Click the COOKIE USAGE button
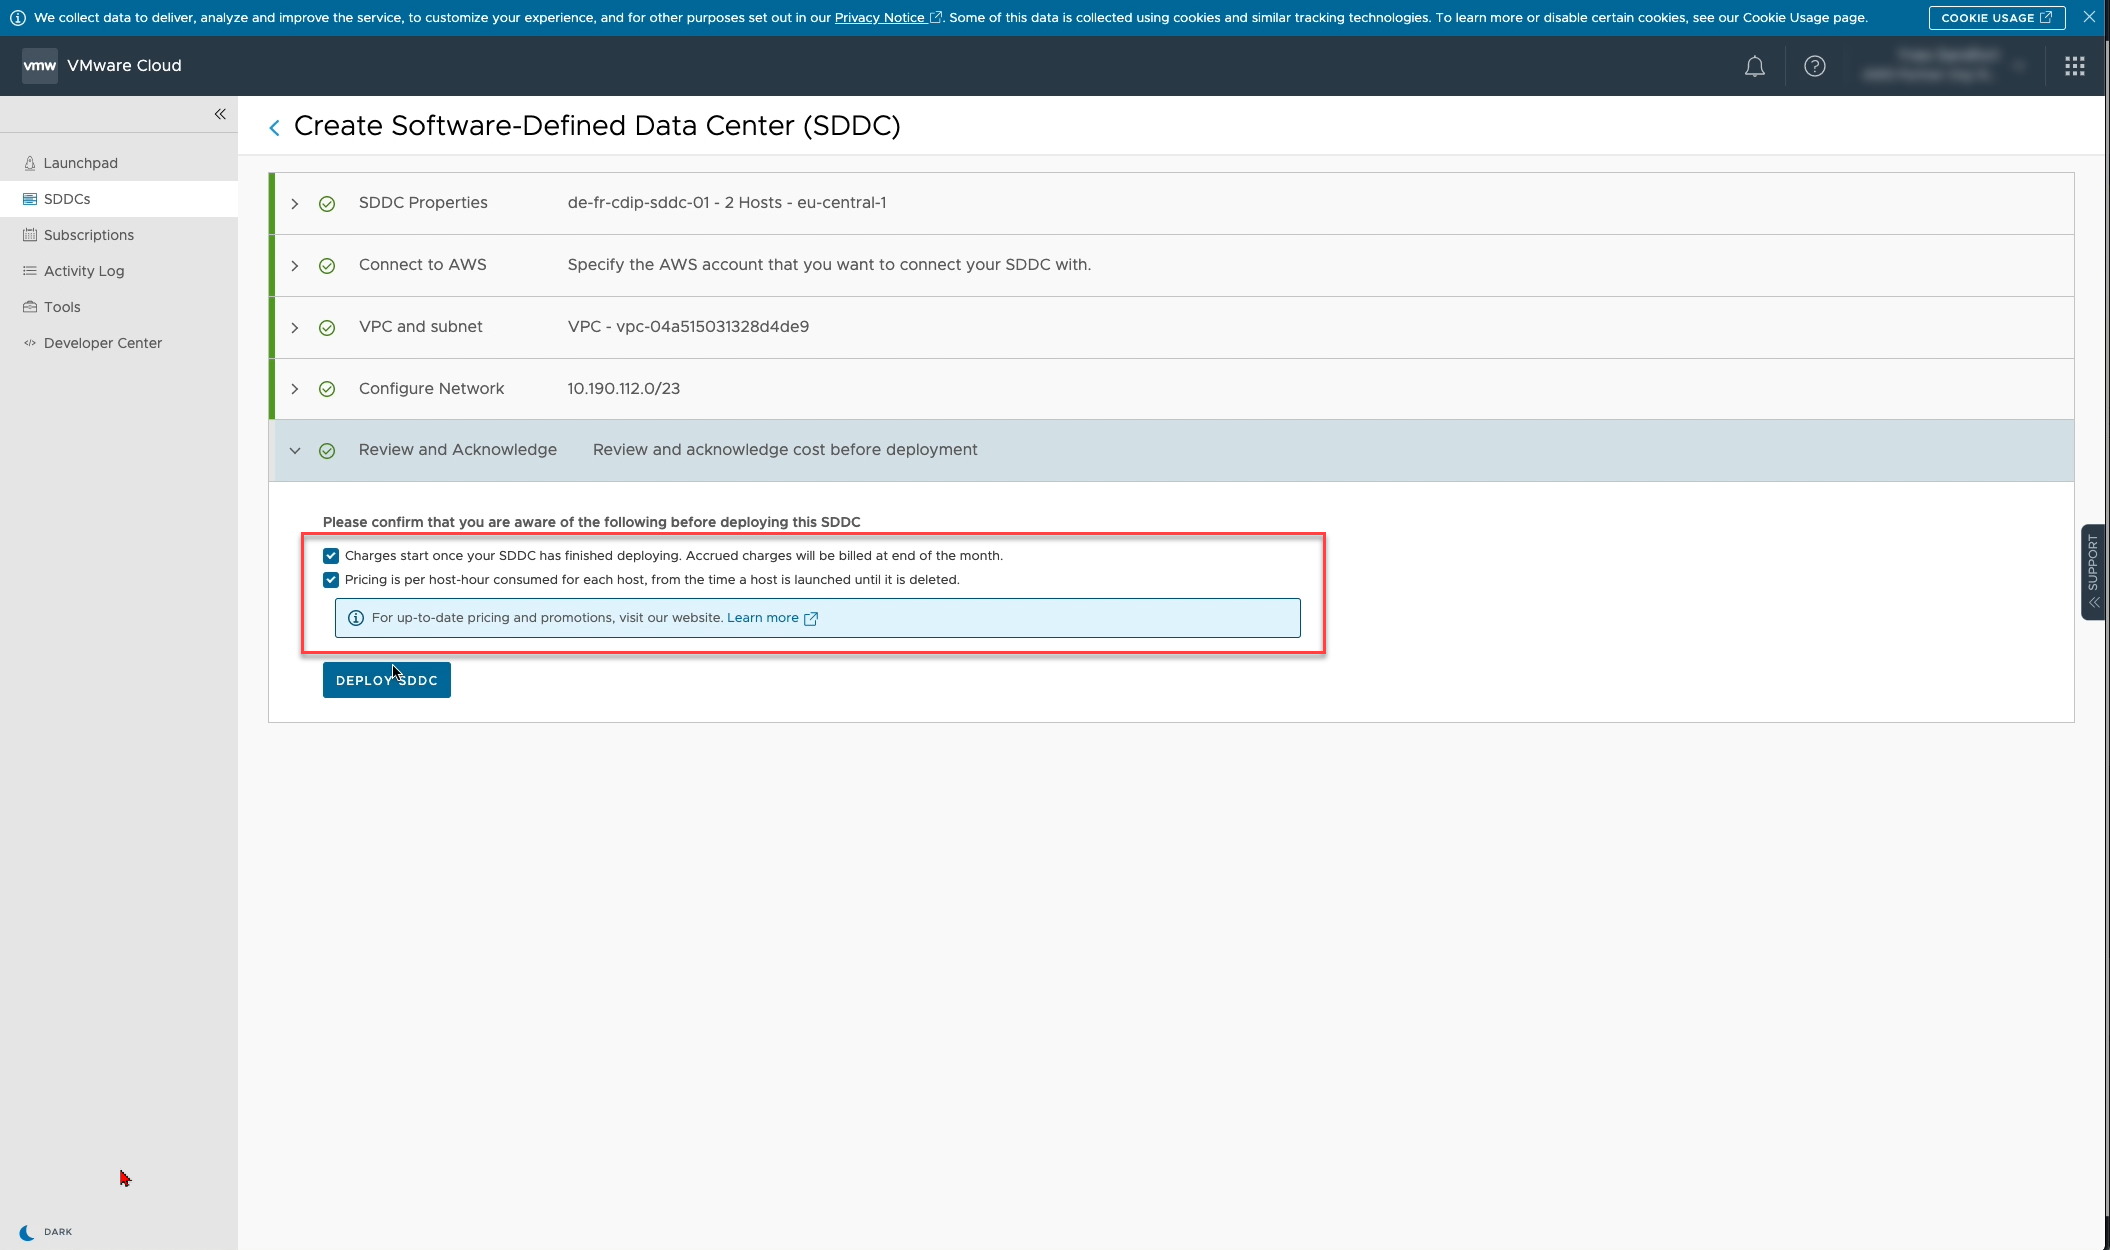 point(1996,18)
